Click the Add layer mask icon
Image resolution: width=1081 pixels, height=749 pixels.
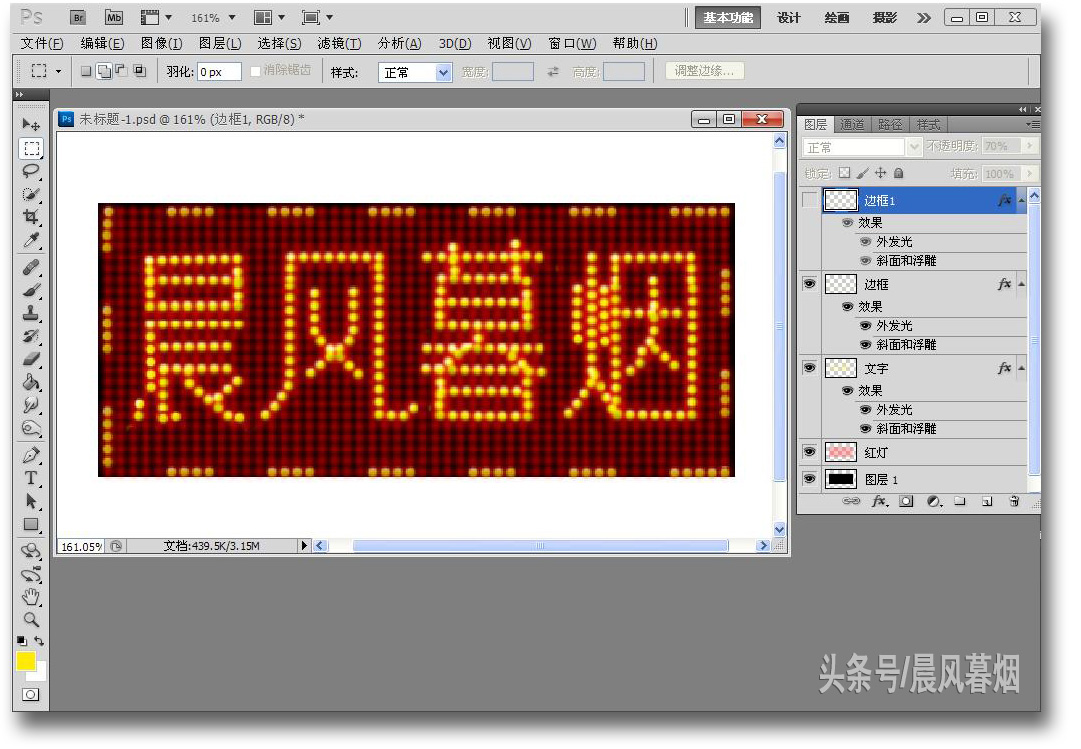tap(906, 500)
